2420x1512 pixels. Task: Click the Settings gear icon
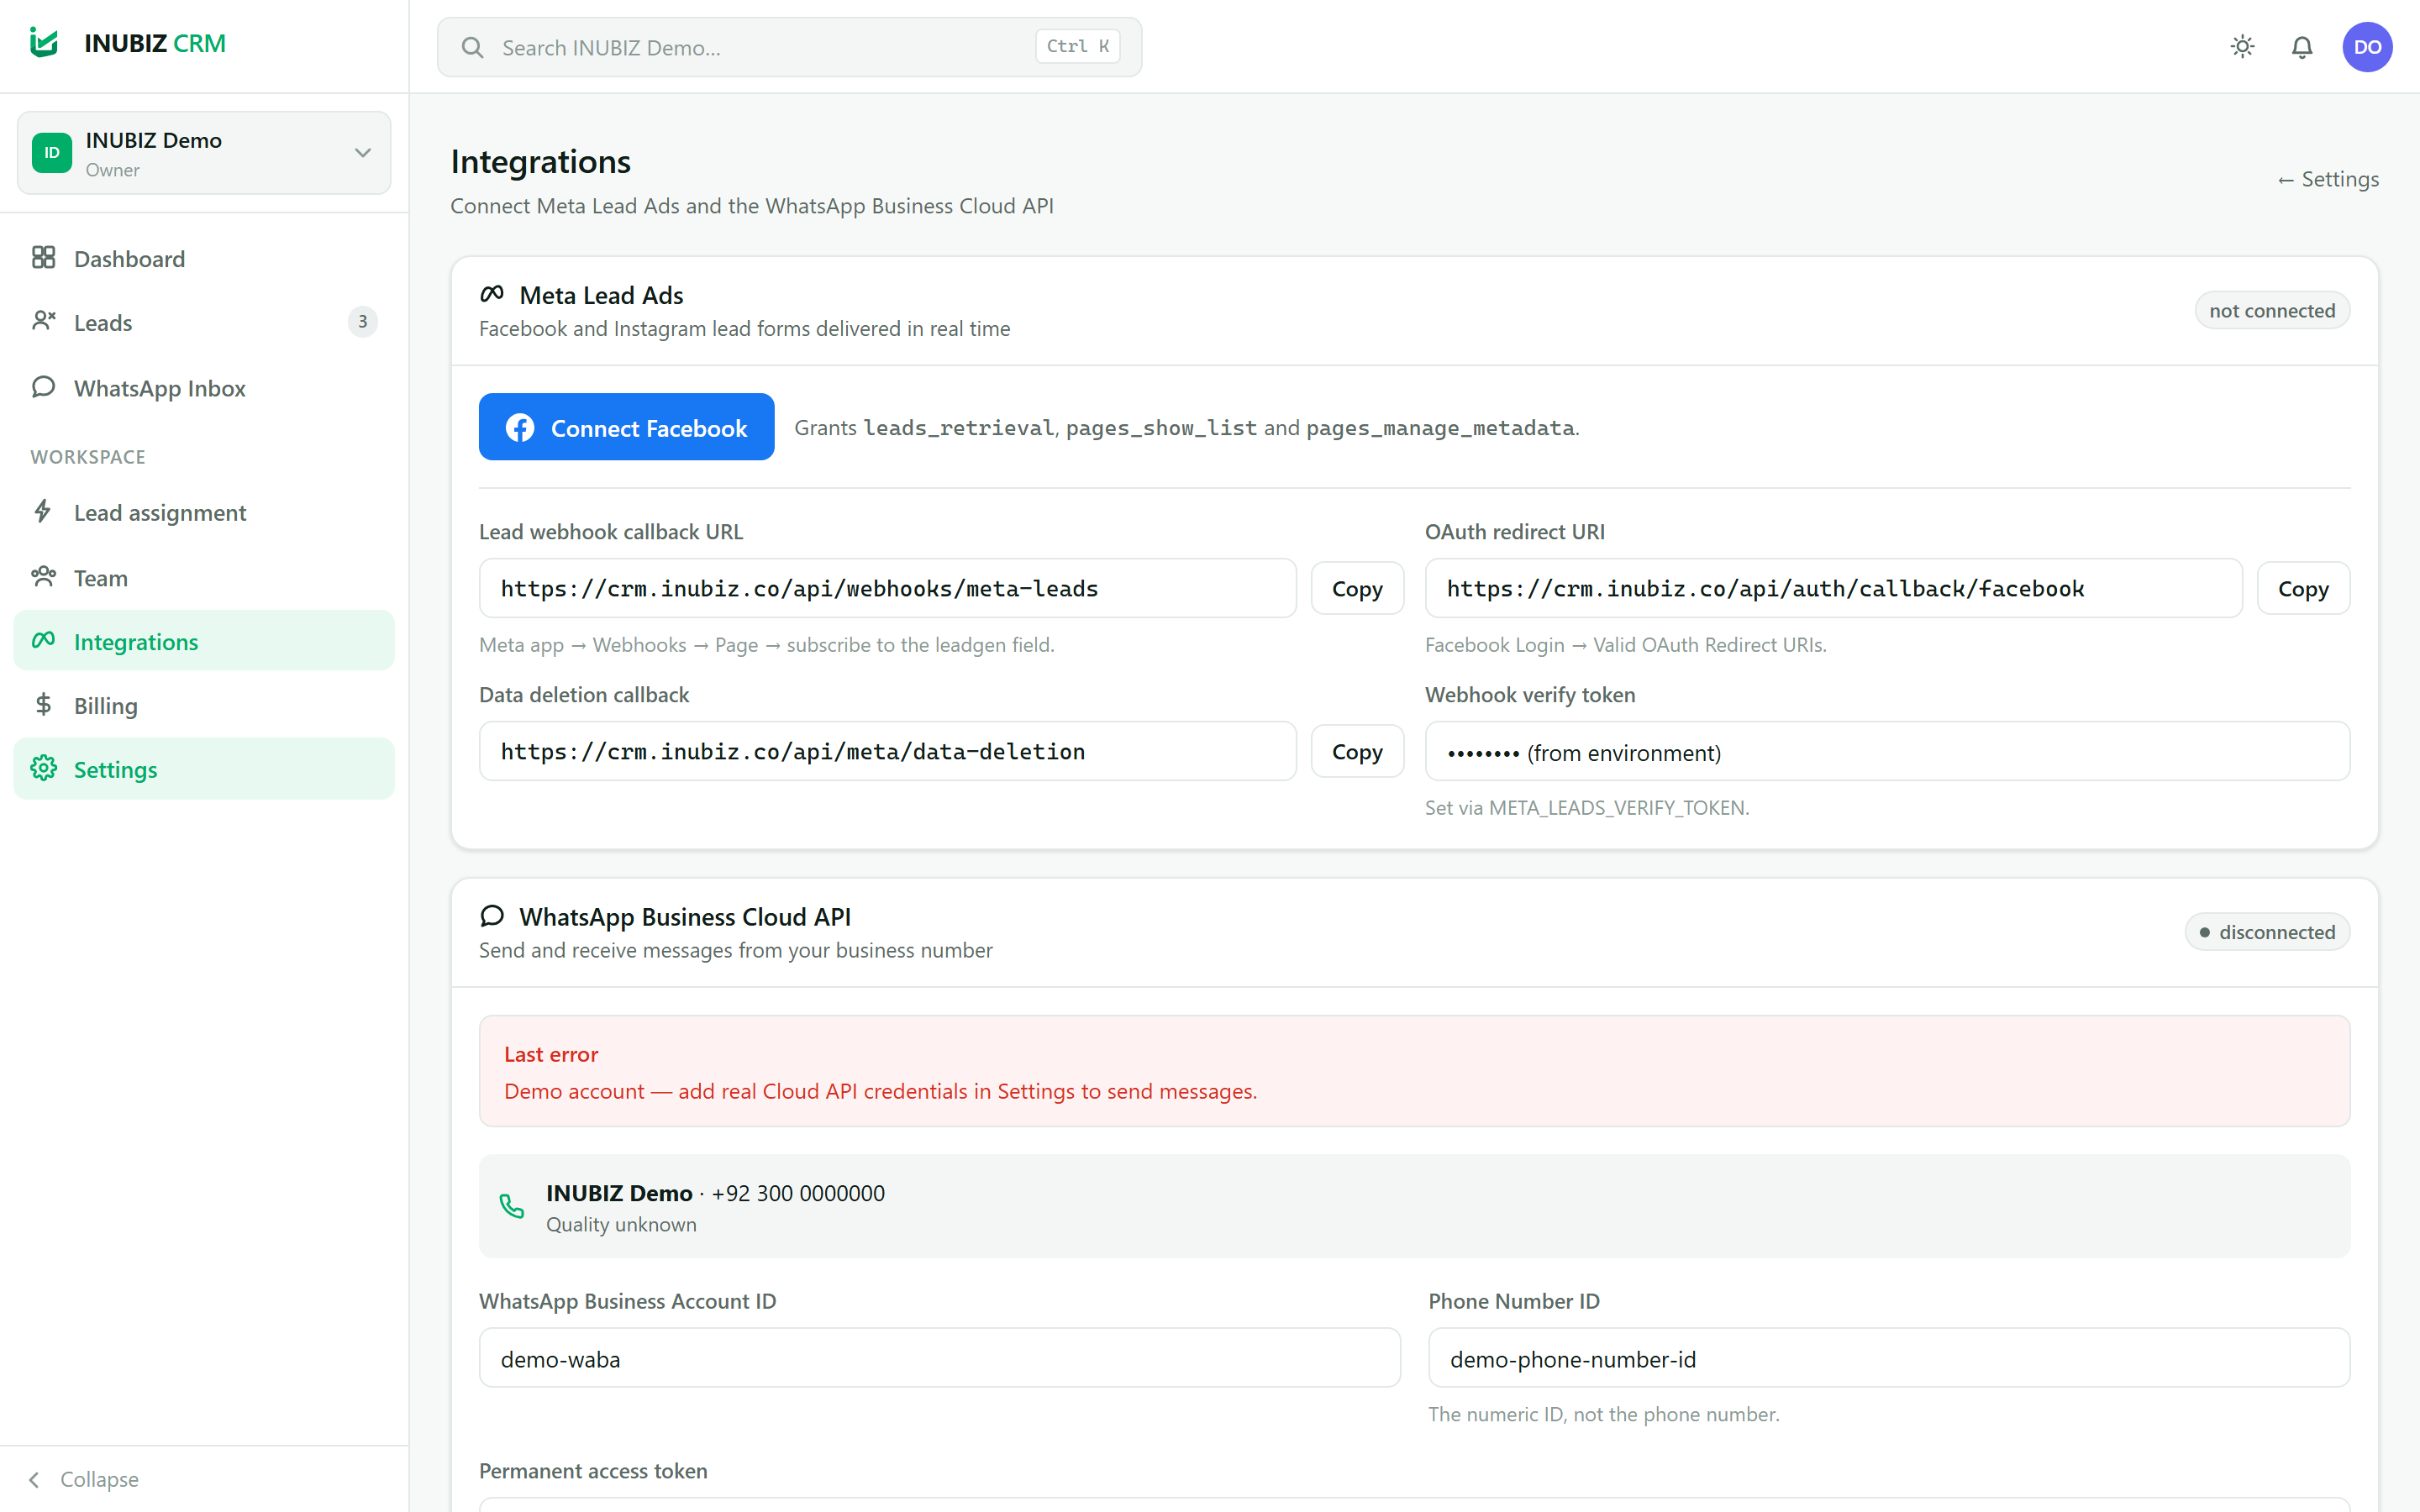coord(43,769)
